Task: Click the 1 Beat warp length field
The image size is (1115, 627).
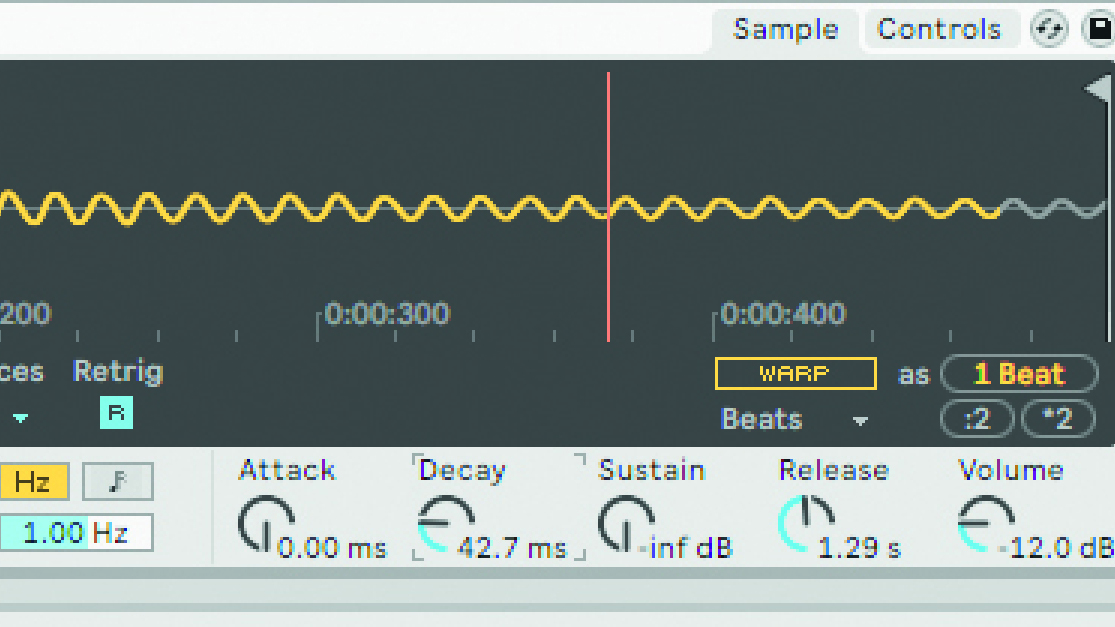Action: [1020, 373]
